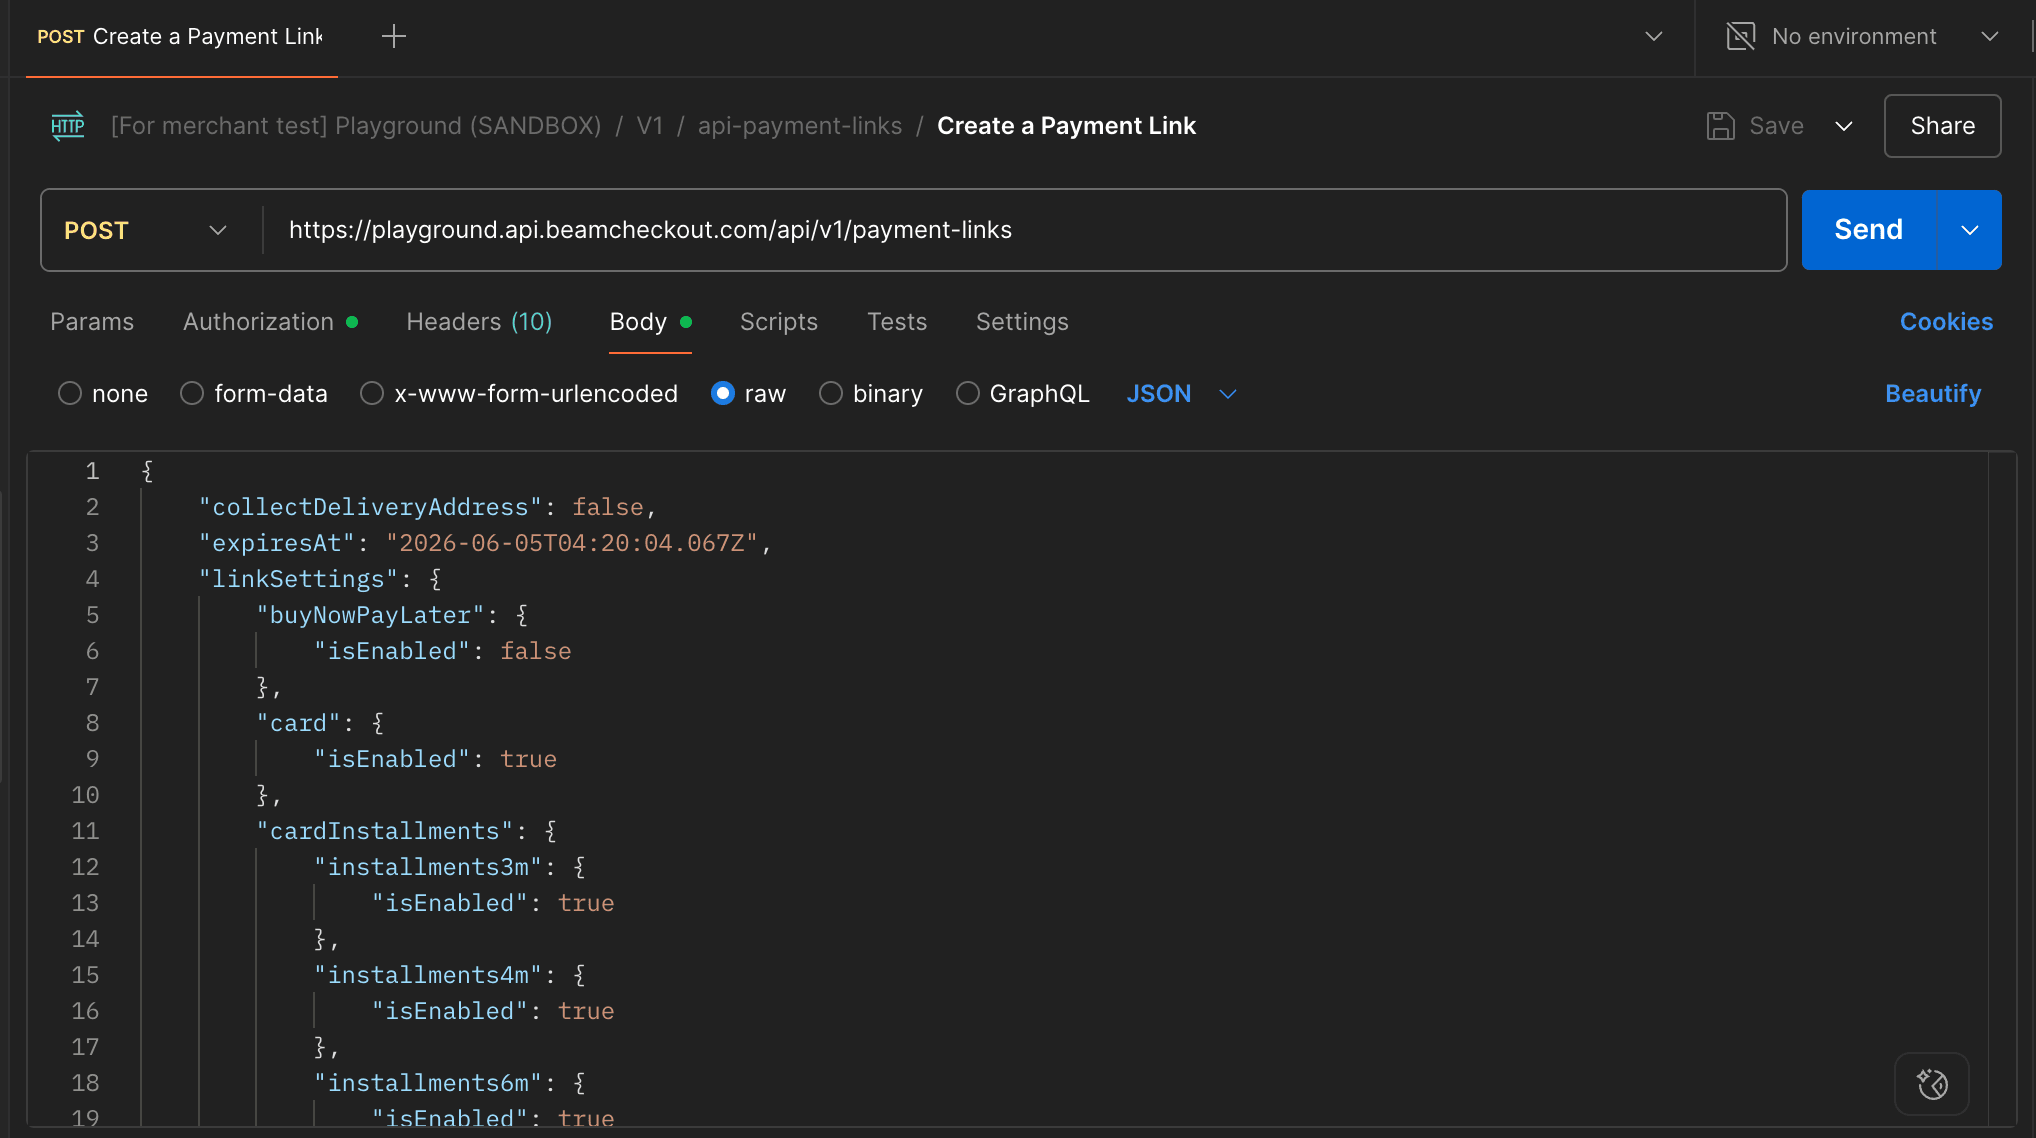This screenshot has height=1138, width=2036.
Task: Click into the request URL field
Action: click(1020, 231)
